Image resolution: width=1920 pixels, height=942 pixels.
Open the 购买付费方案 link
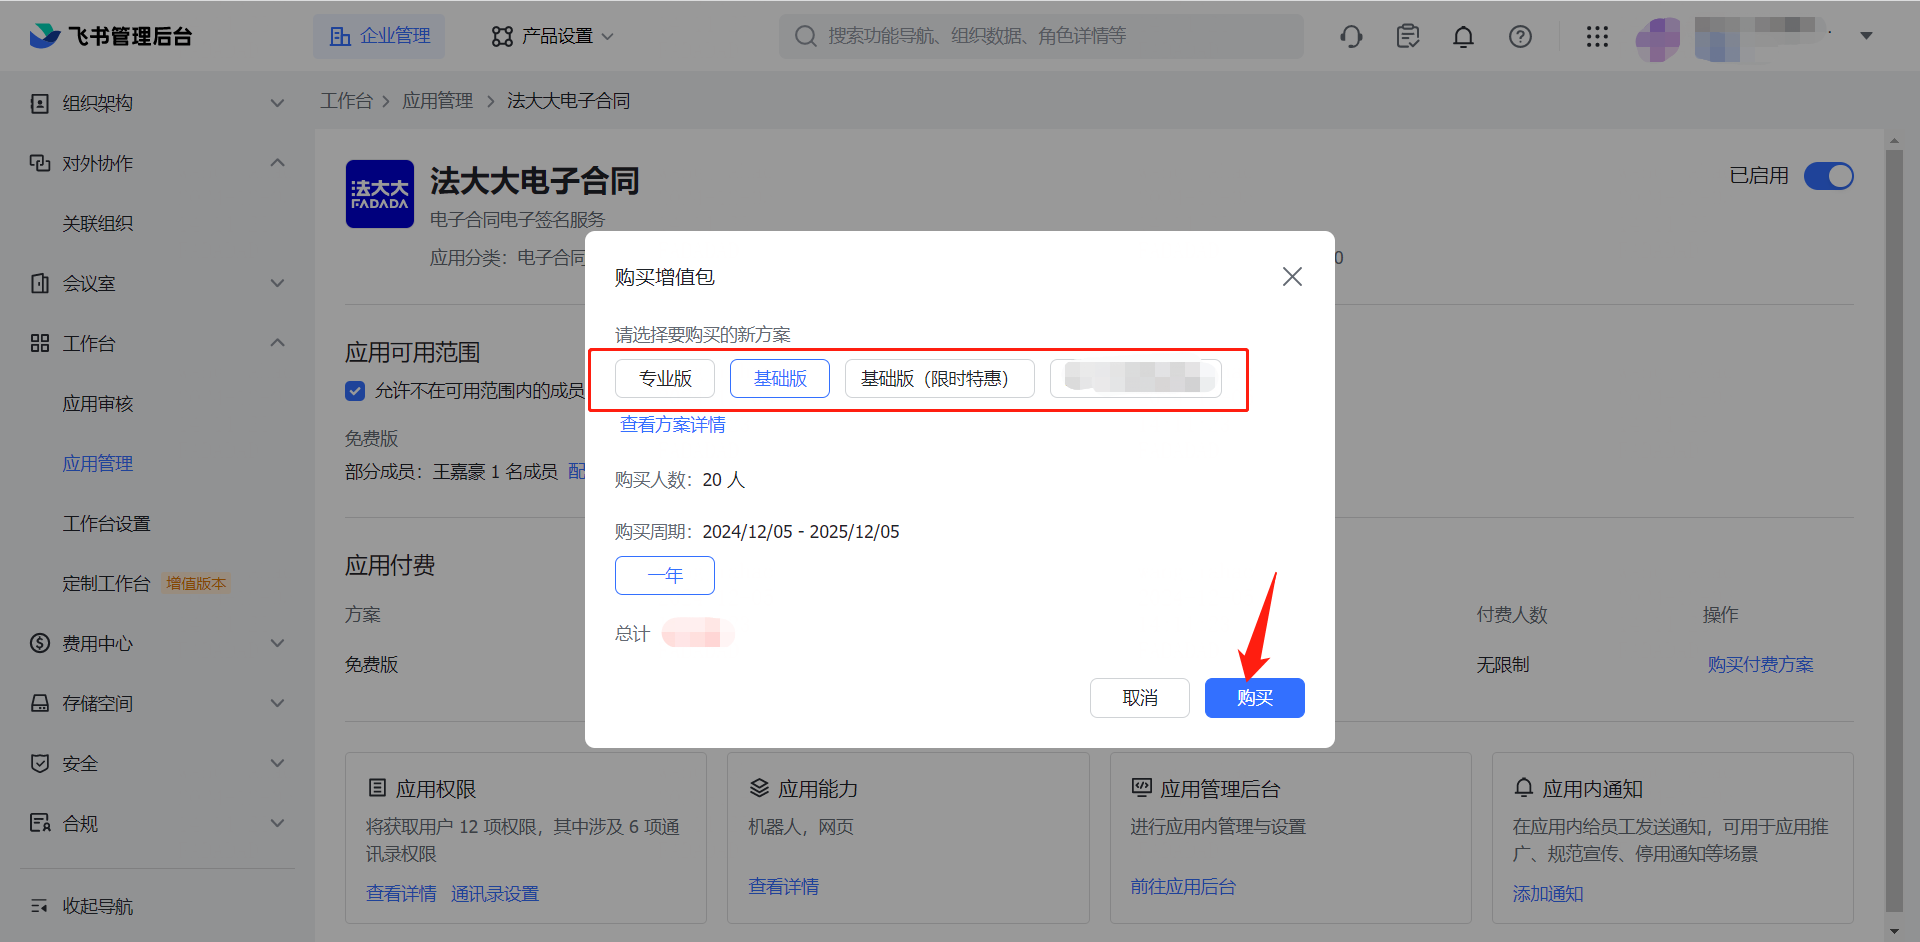[1760, 665]
